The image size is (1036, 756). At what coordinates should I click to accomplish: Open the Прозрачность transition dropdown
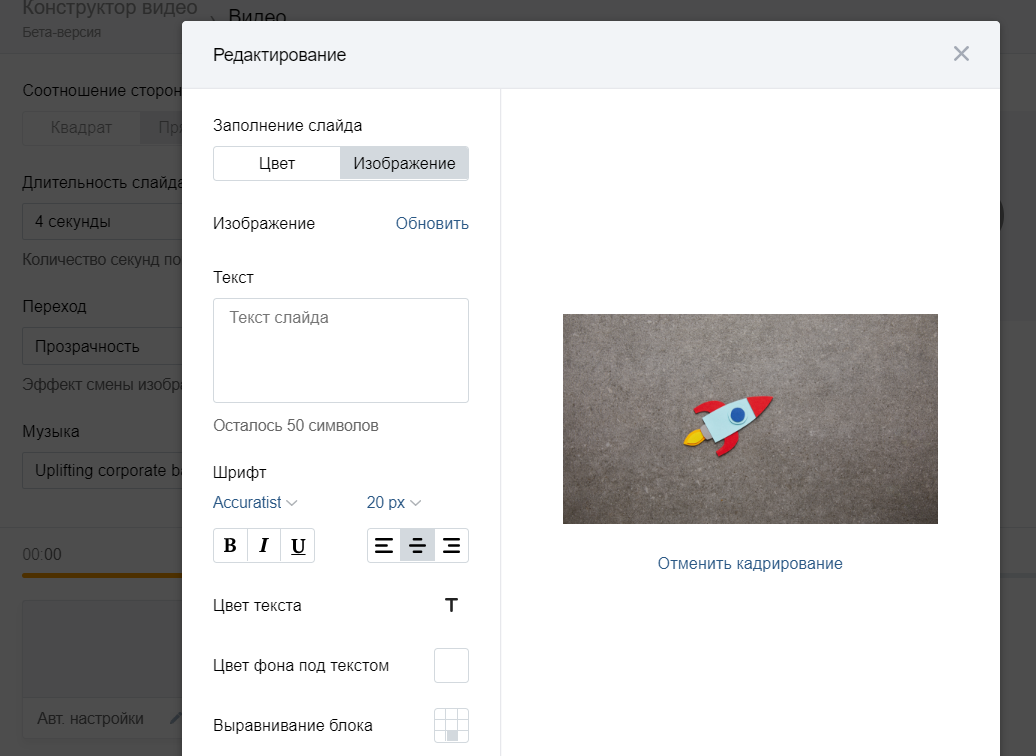pyautogui.click(x=100, y=347)
